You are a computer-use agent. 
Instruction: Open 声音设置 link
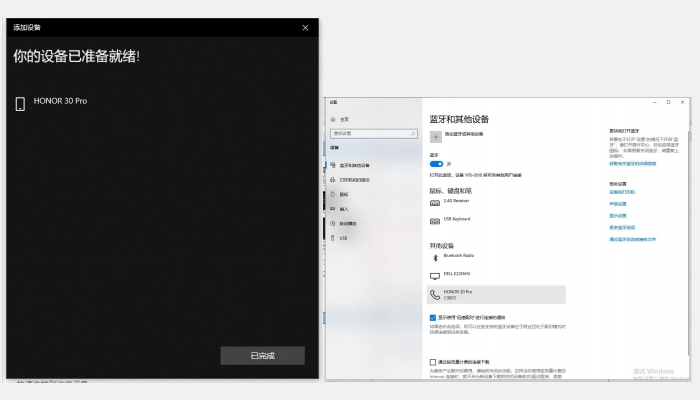[x=618, y=204]
